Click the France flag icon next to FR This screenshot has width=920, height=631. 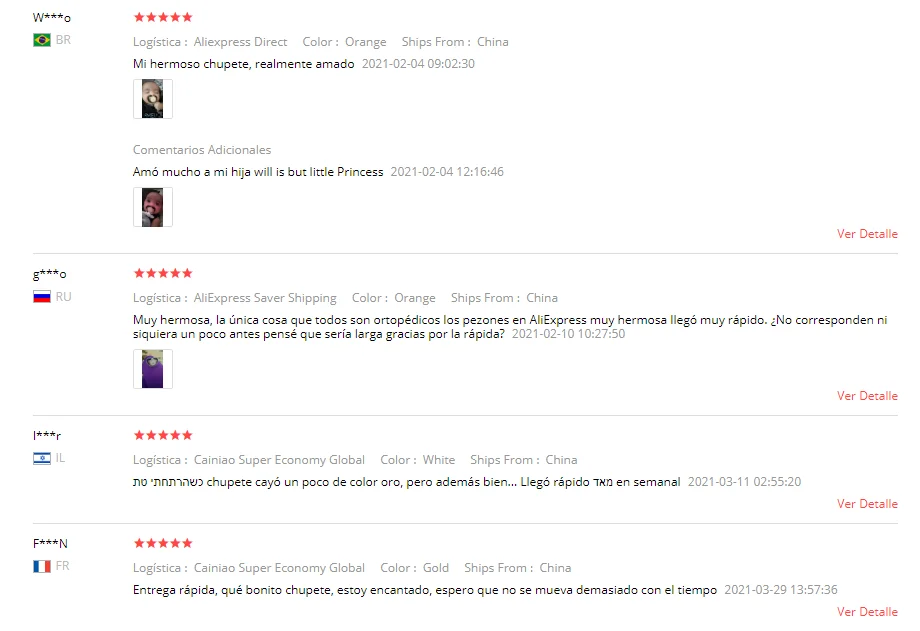point(42,566)
